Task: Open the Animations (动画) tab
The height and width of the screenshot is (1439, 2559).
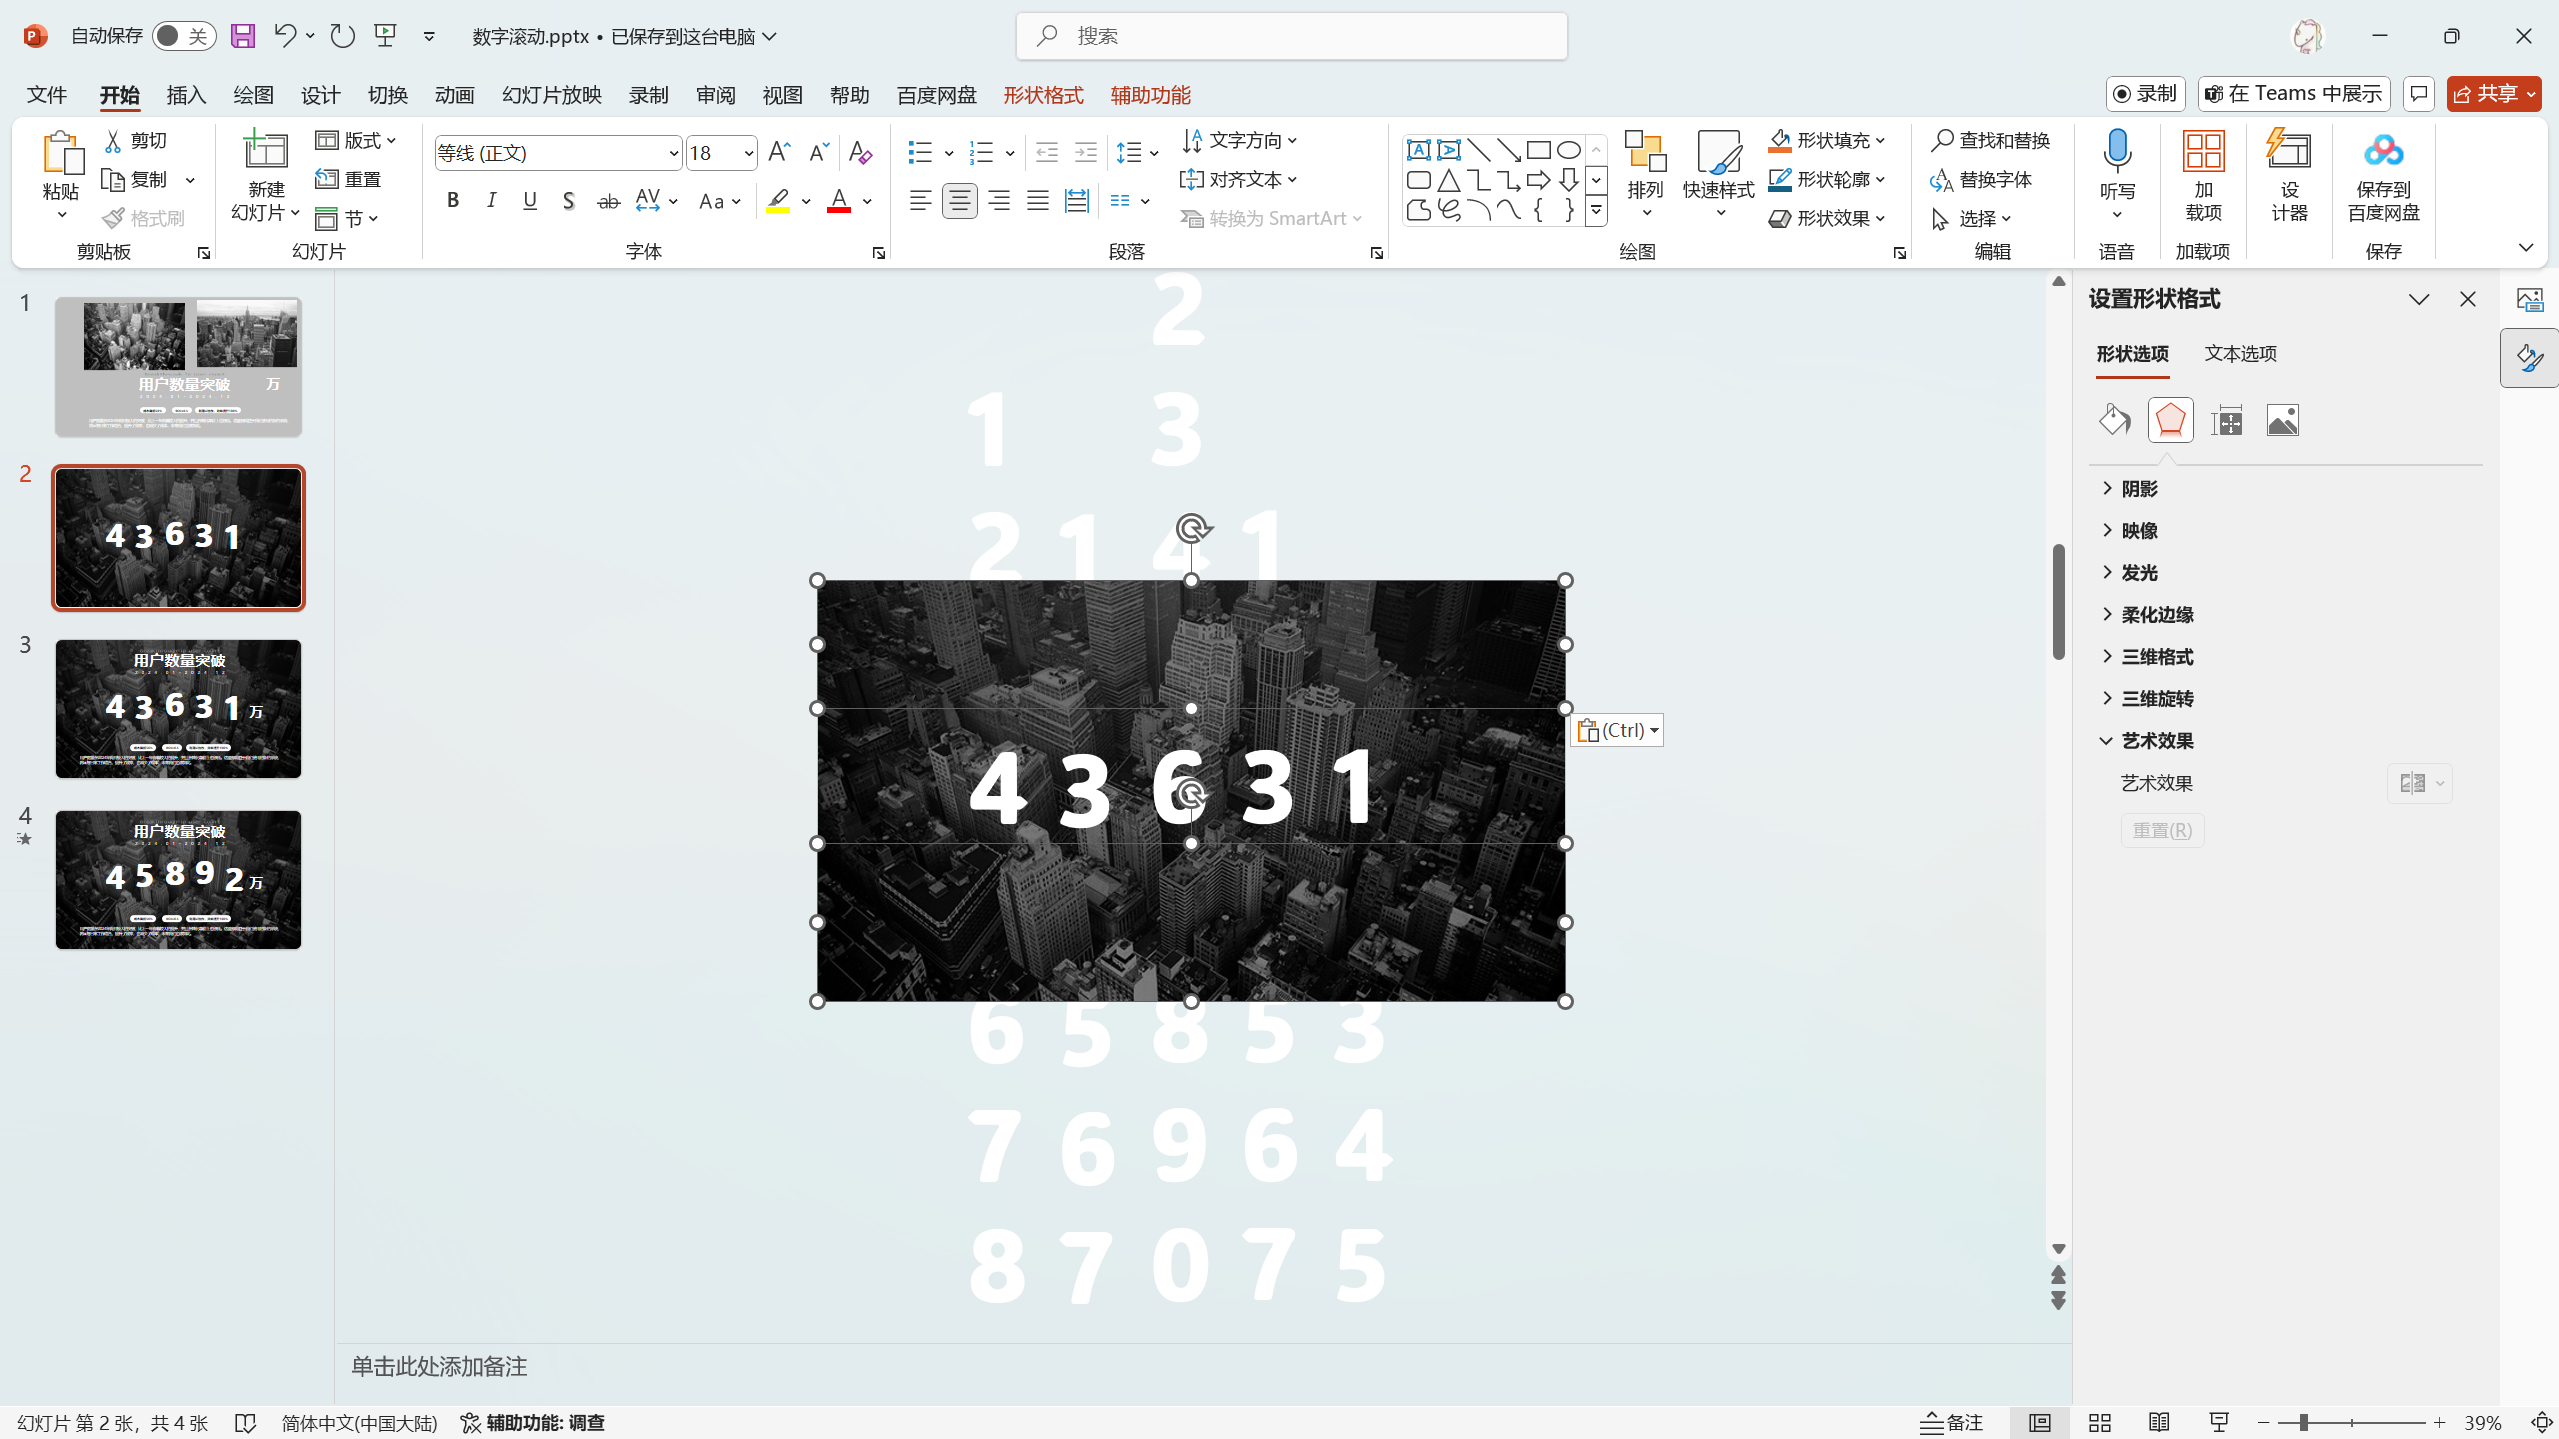Action: (x=454, y=95)
